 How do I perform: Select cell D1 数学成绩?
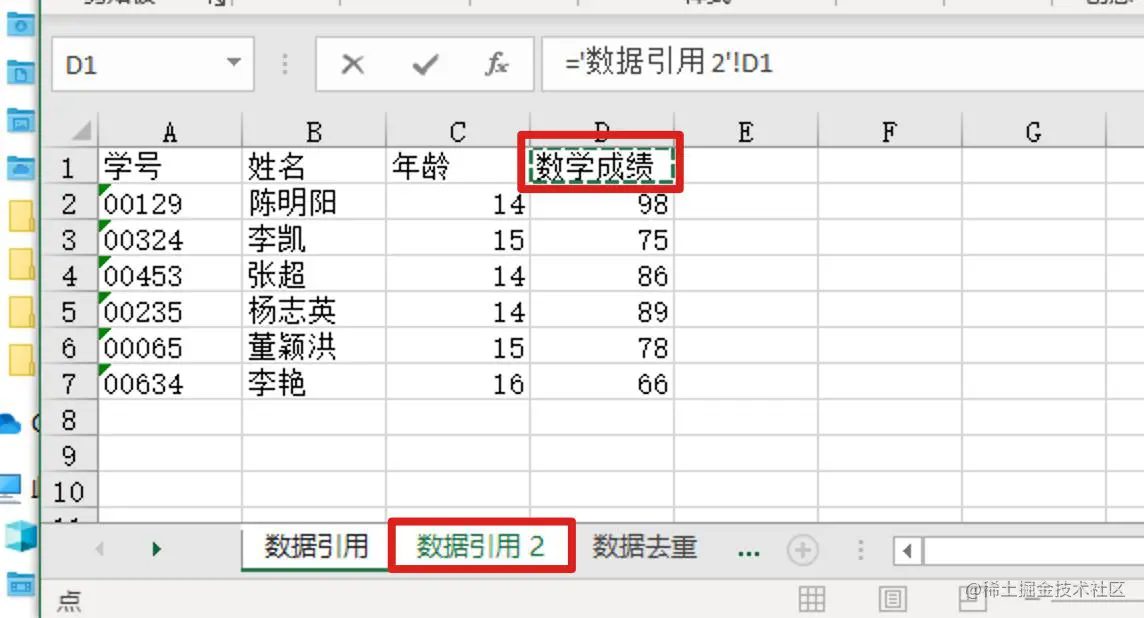click(x=602, y=167)
